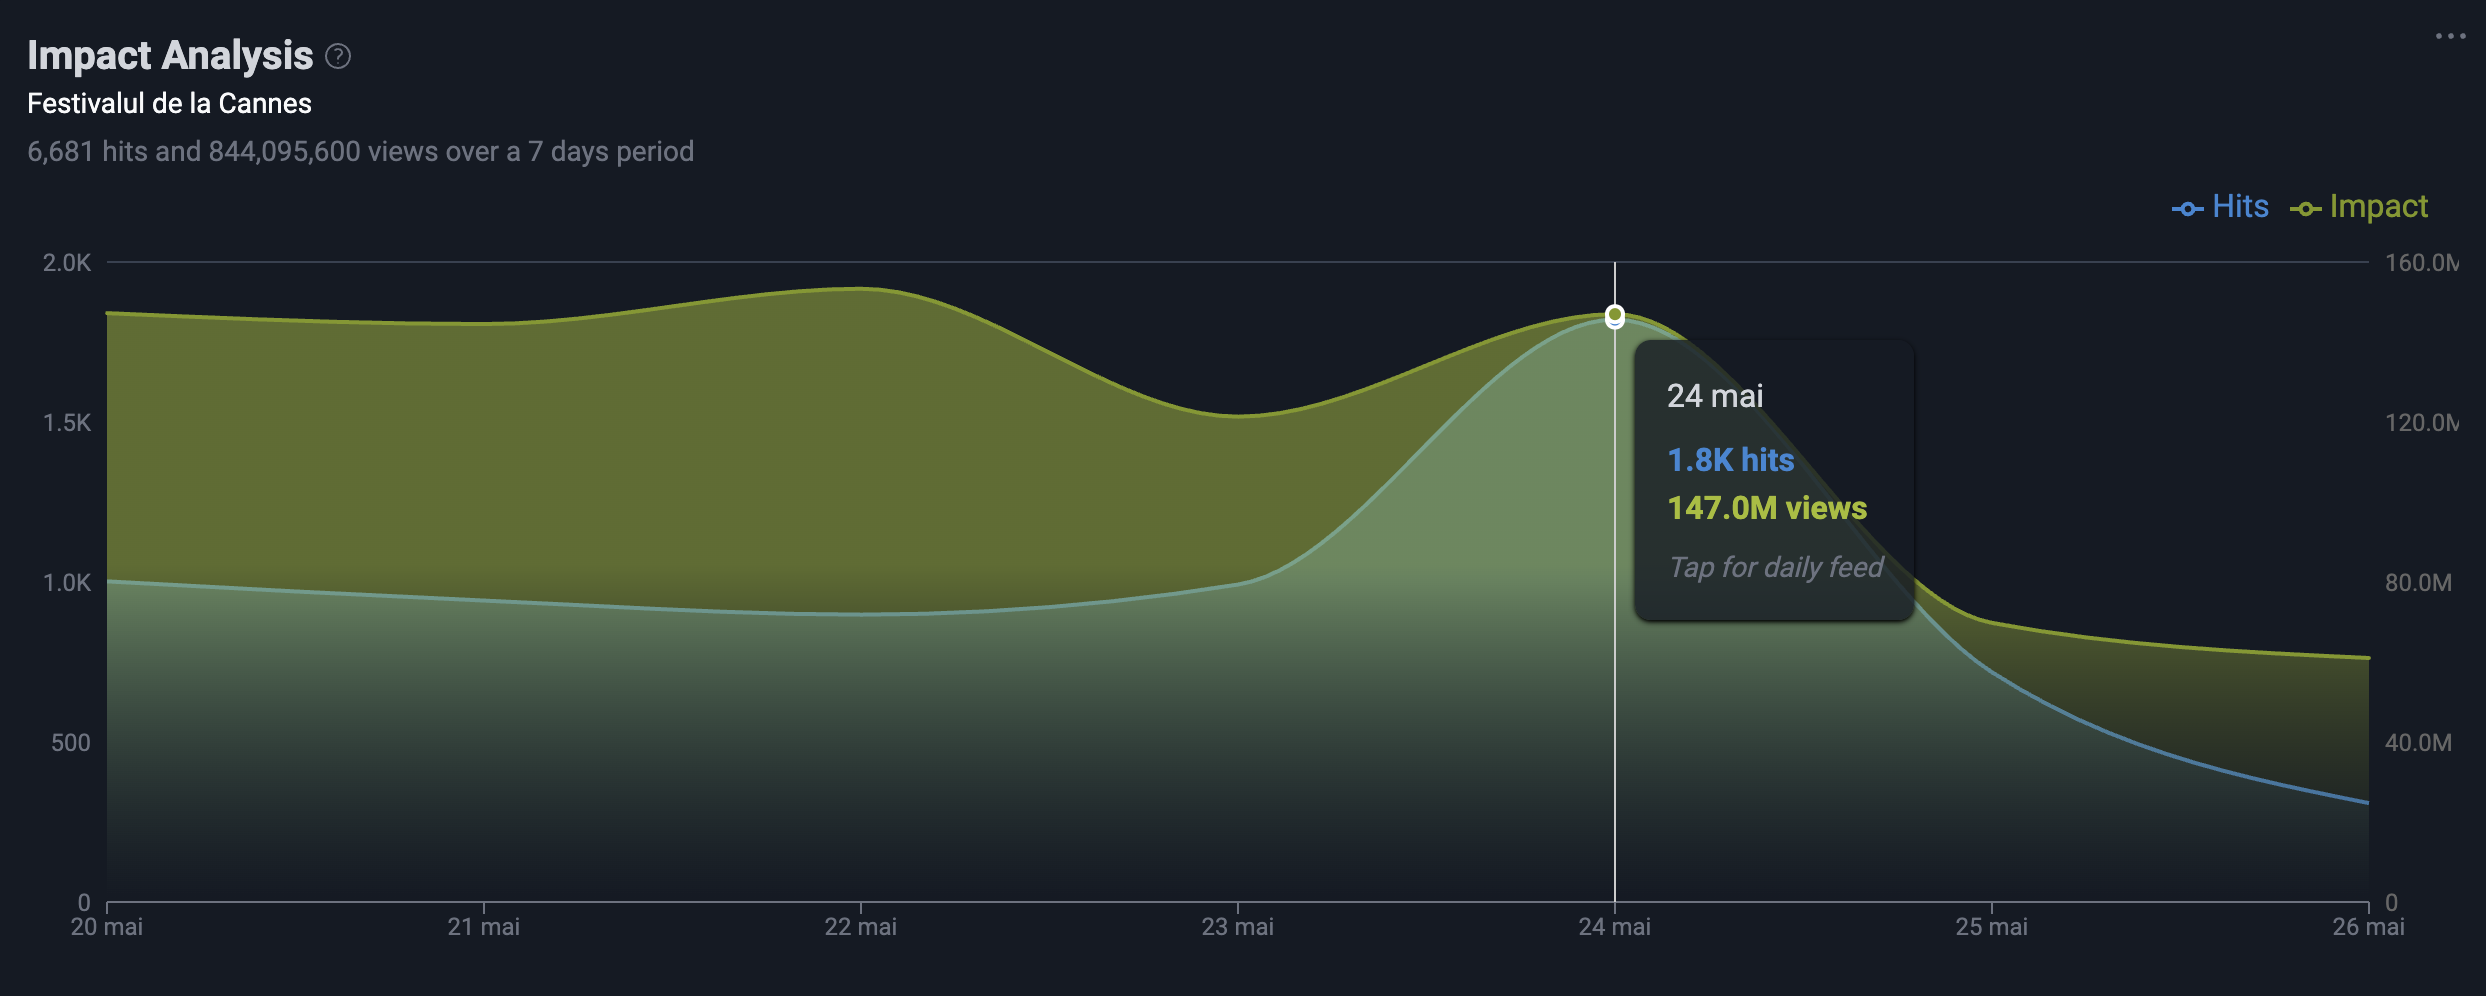
Task: Click the highlighted data point on 24 mai
Action: [x=1614, y=316]
